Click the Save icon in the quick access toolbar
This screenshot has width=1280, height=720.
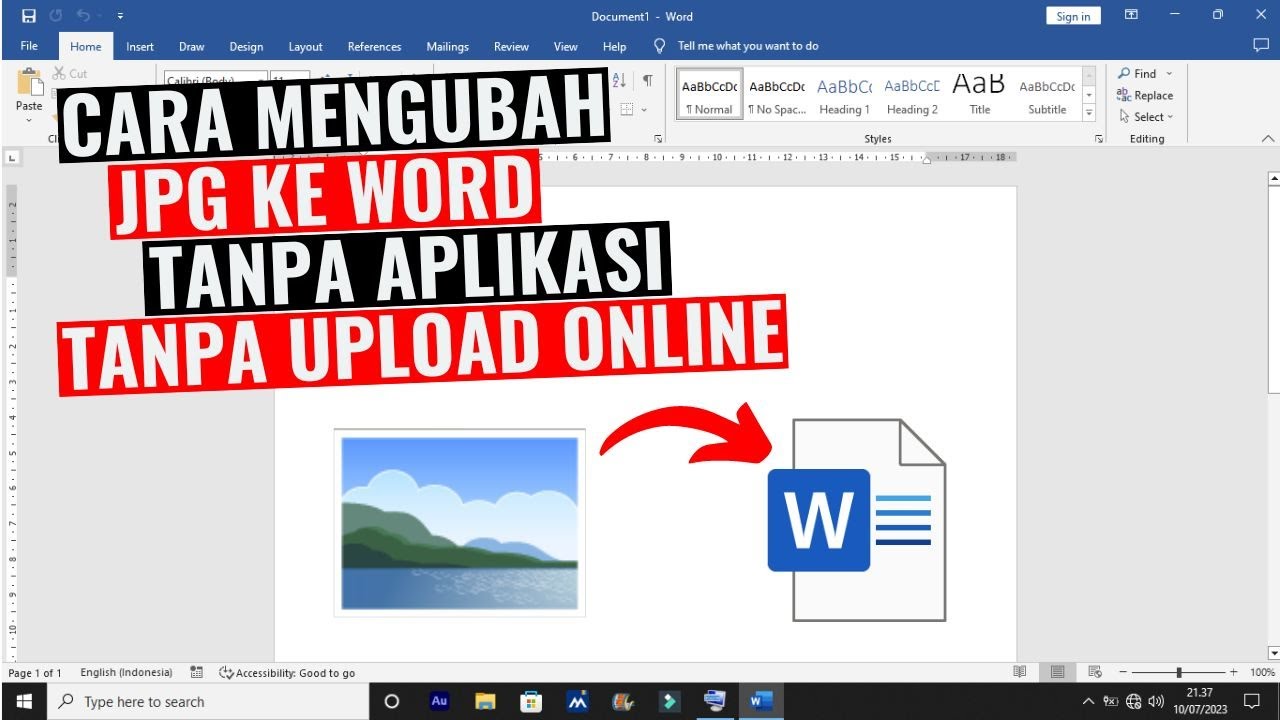point(29,16)
